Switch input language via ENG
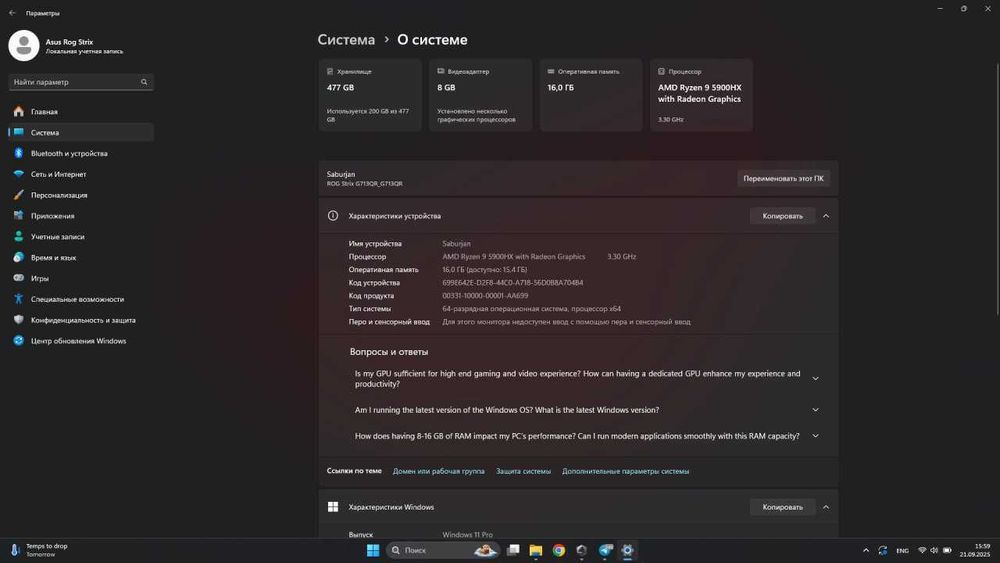 (902, 550)
